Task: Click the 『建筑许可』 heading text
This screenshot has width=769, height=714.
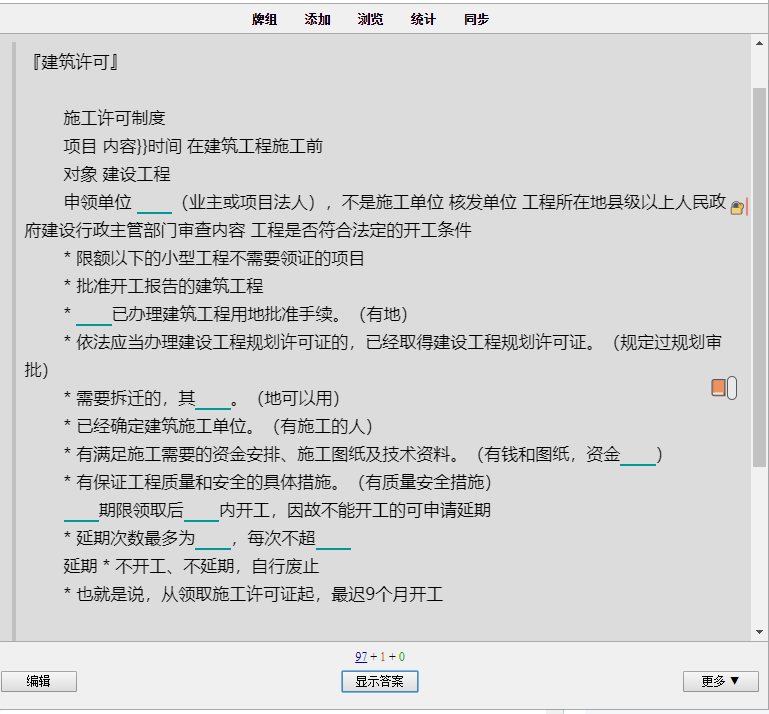Action: 75,62
